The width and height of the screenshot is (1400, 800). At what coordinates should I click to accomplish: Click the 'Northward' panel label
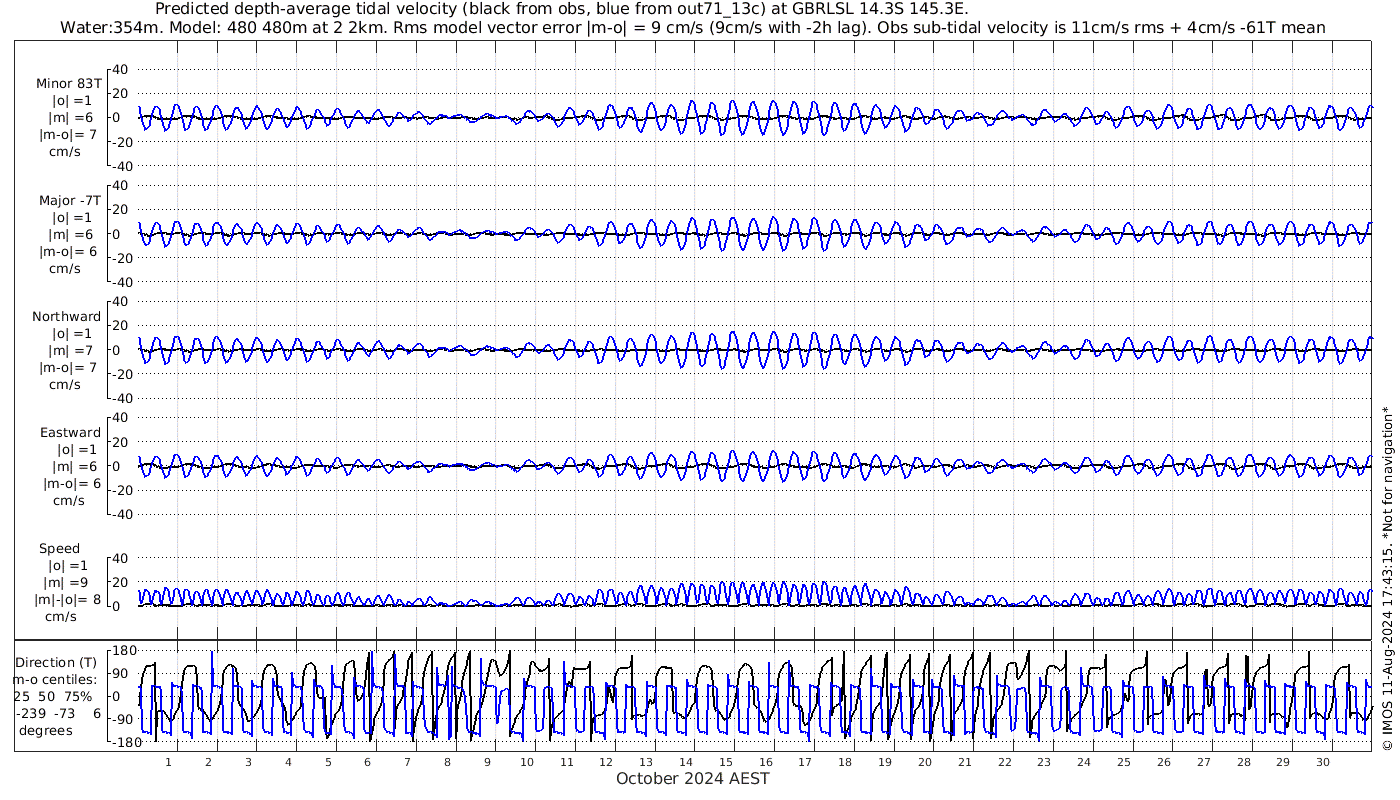click(x=67, y=317)
